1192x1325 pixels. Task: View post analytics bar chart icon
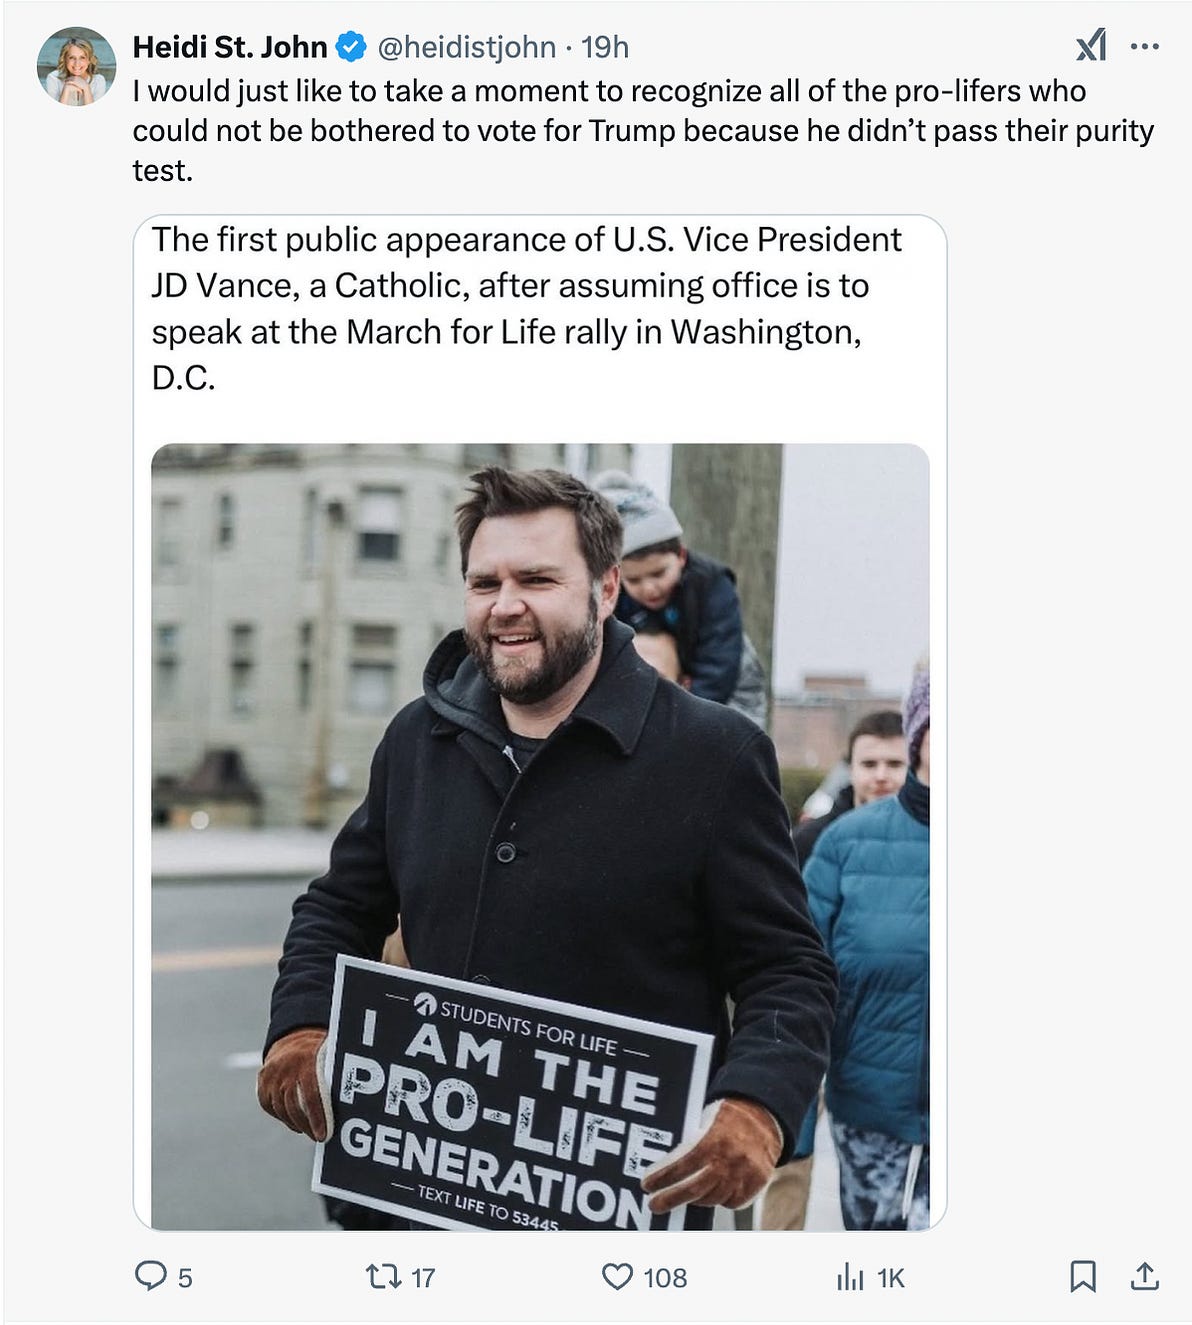[x=850, y=1277]
